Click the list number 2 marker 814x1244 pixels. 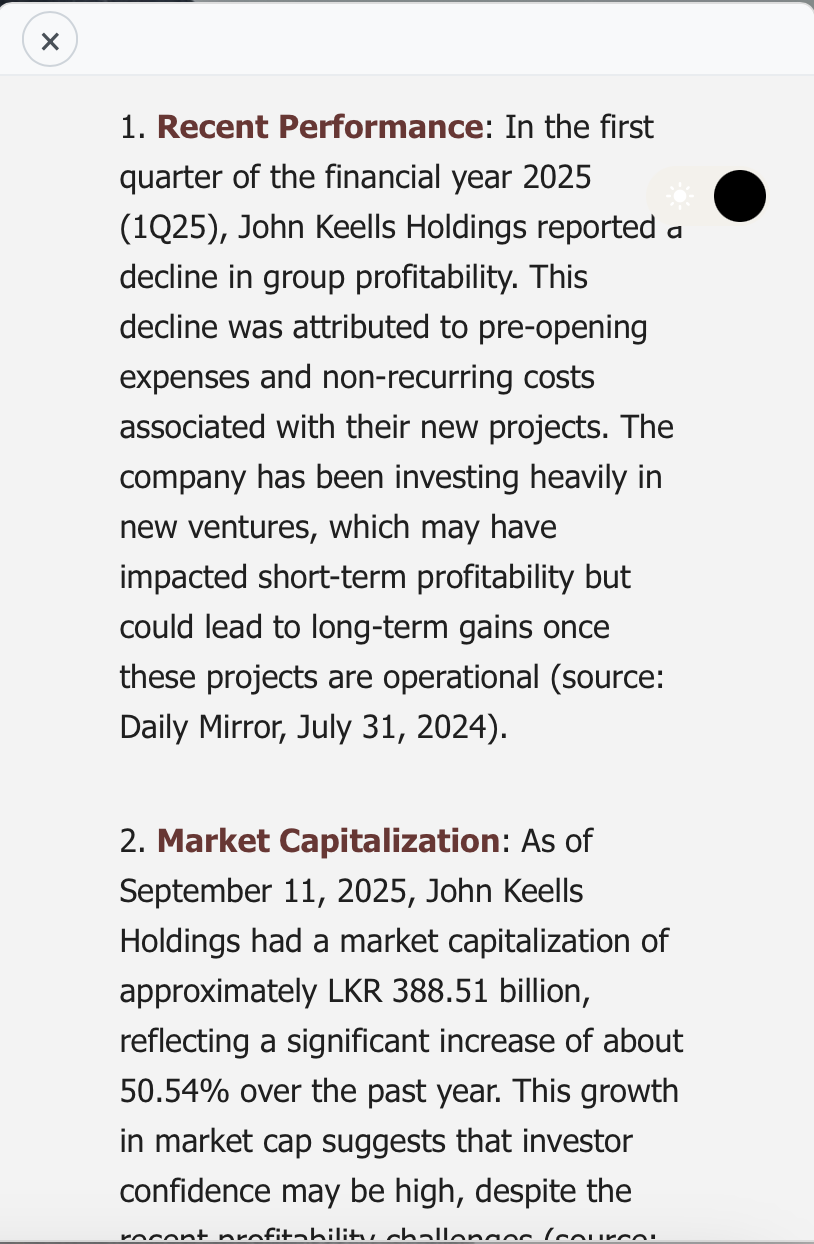point(134,840)
